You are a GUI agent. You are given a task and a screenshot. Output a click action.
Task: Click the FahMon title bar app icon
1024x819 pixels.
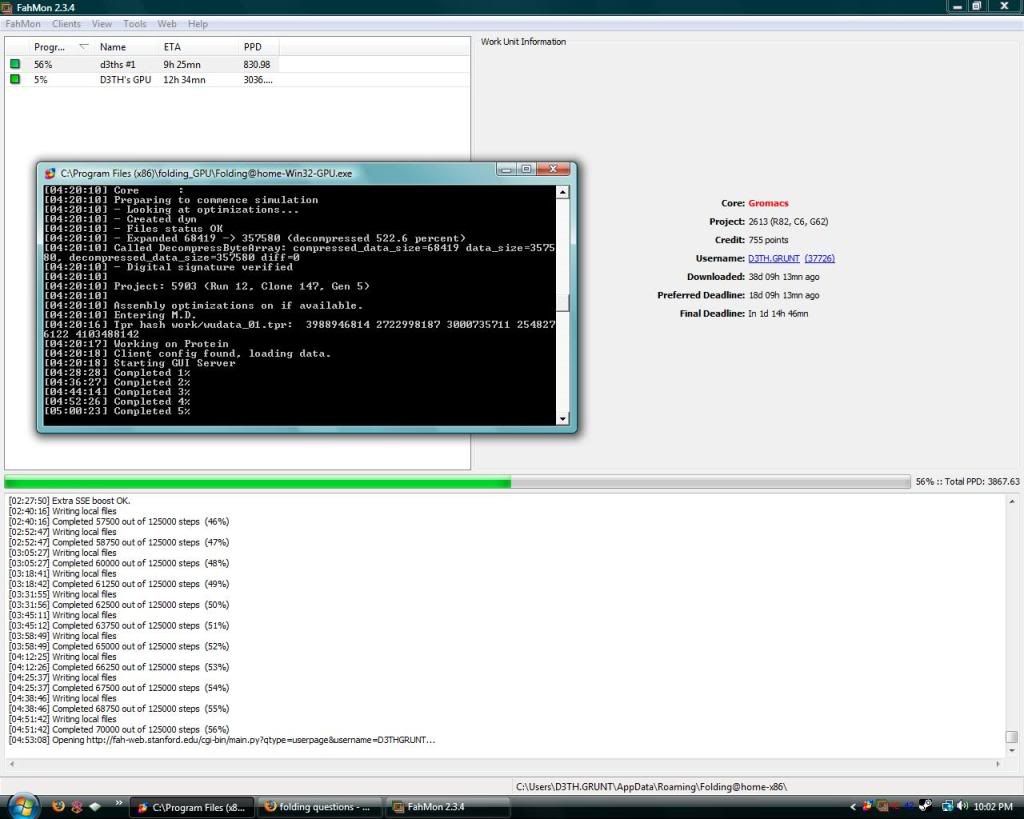coord(7,7)
